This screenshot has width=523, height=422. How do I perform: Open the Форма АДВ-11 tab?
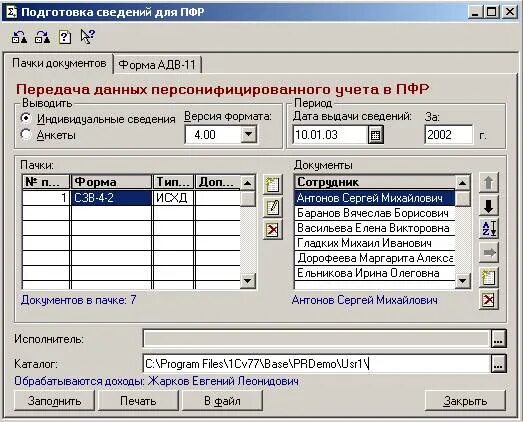157,64
